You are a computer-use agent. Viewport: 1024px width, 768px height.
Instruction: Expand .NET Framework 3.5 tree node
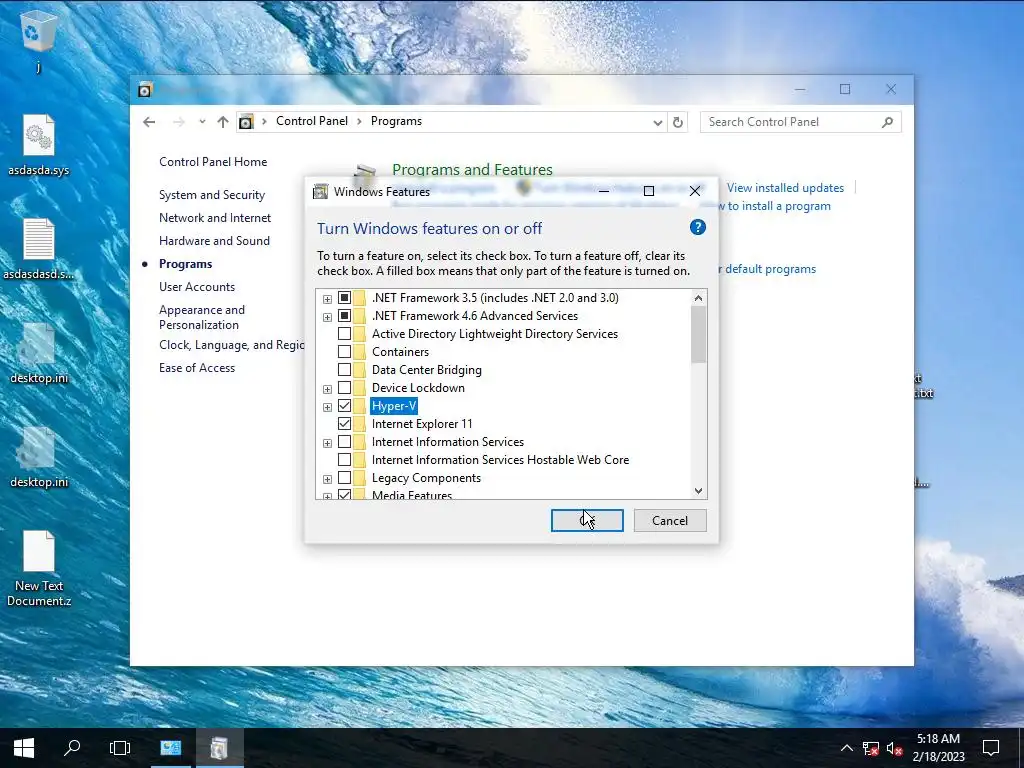327,299
